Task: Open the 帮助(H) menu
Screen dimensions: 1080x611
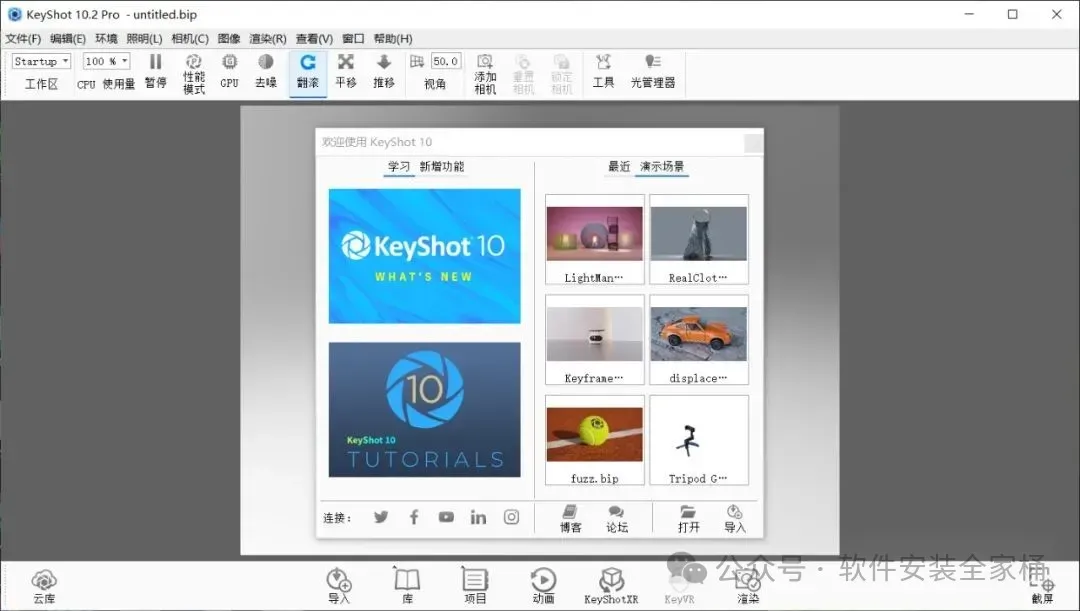Action: coord(393,39)
